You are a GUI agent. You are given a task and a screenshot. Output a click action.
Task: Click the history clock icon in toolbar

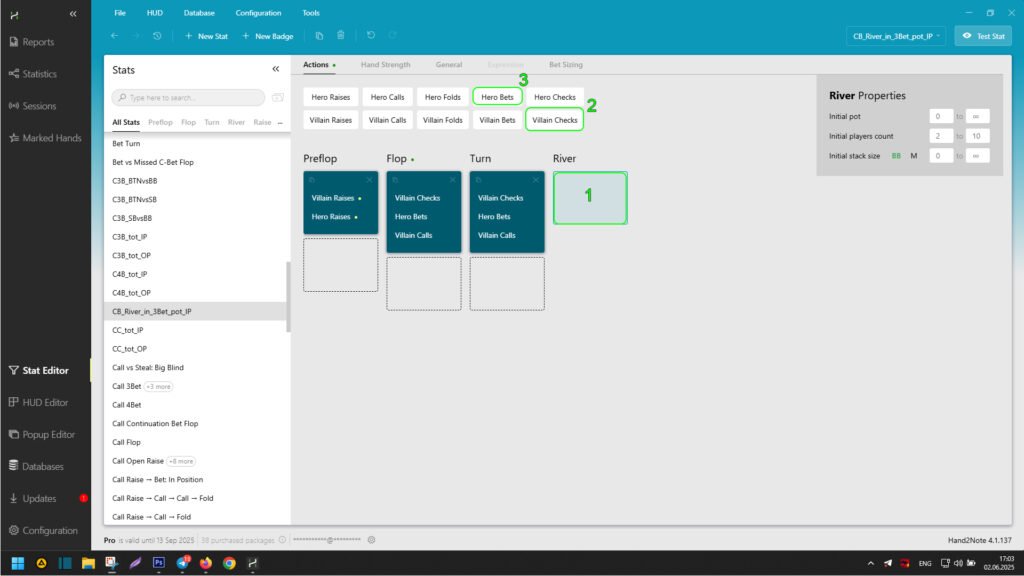click(x=157, y=36)
